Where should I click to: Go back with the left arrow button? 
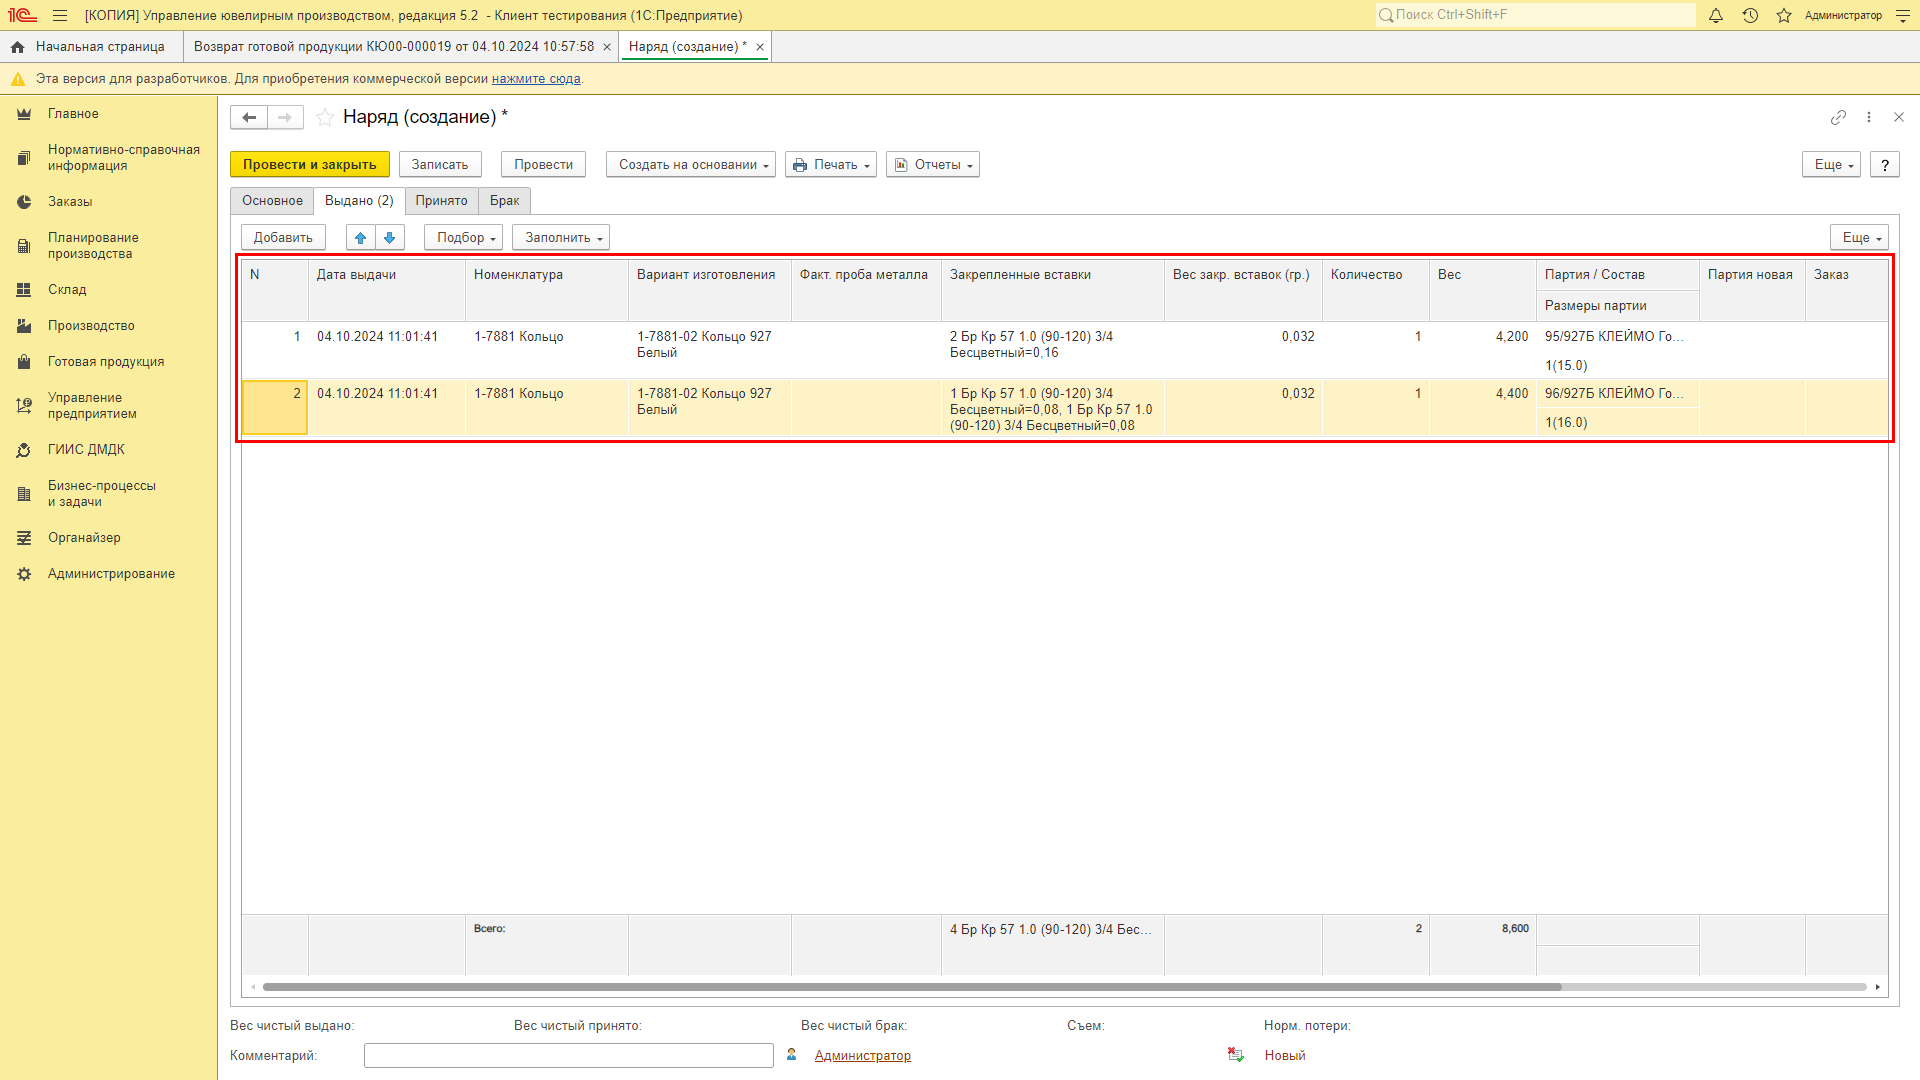click(249, 117)
